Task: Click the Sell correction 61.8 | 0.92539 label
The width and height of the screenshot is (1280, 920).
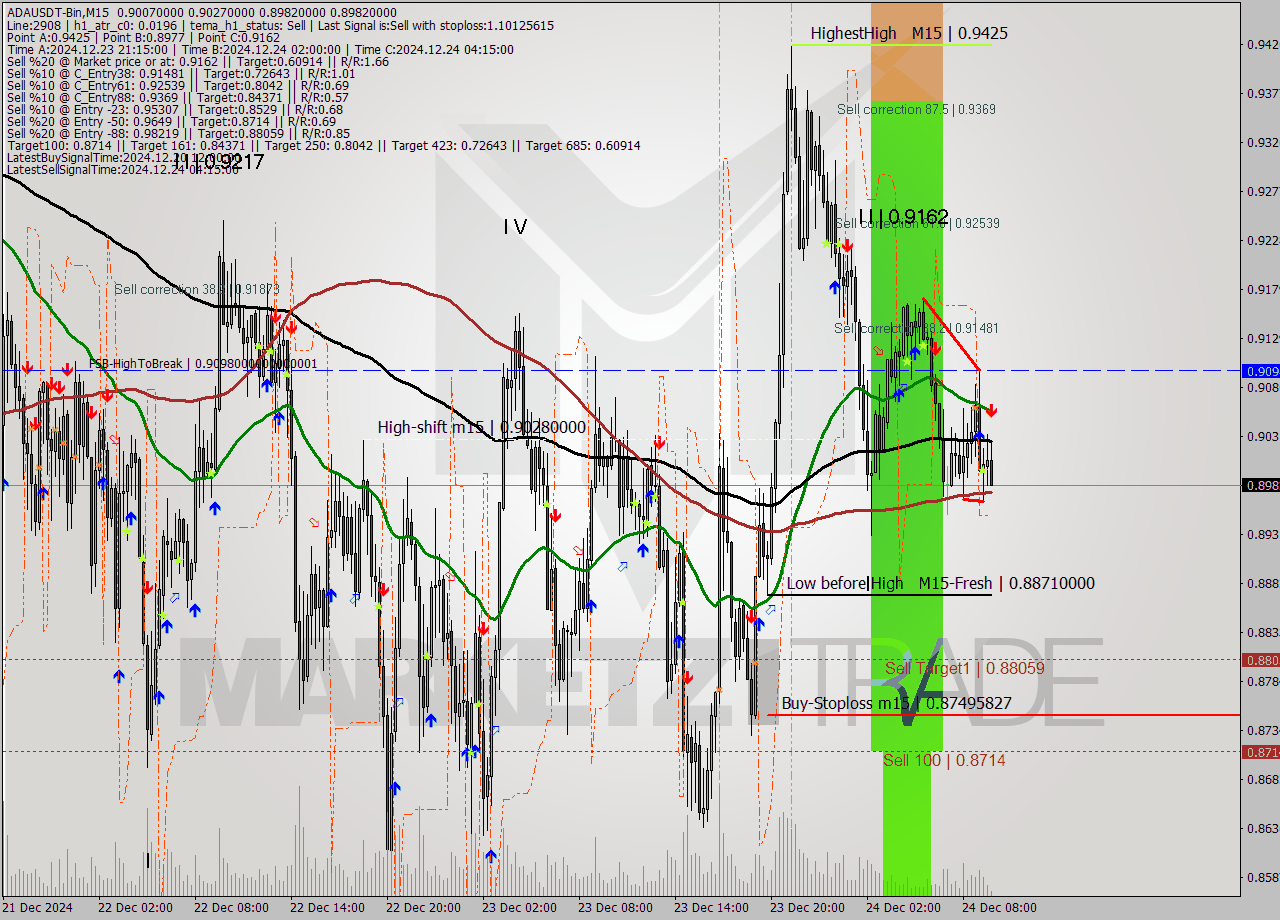Action: pyautogui.click(x=918, y=223)
